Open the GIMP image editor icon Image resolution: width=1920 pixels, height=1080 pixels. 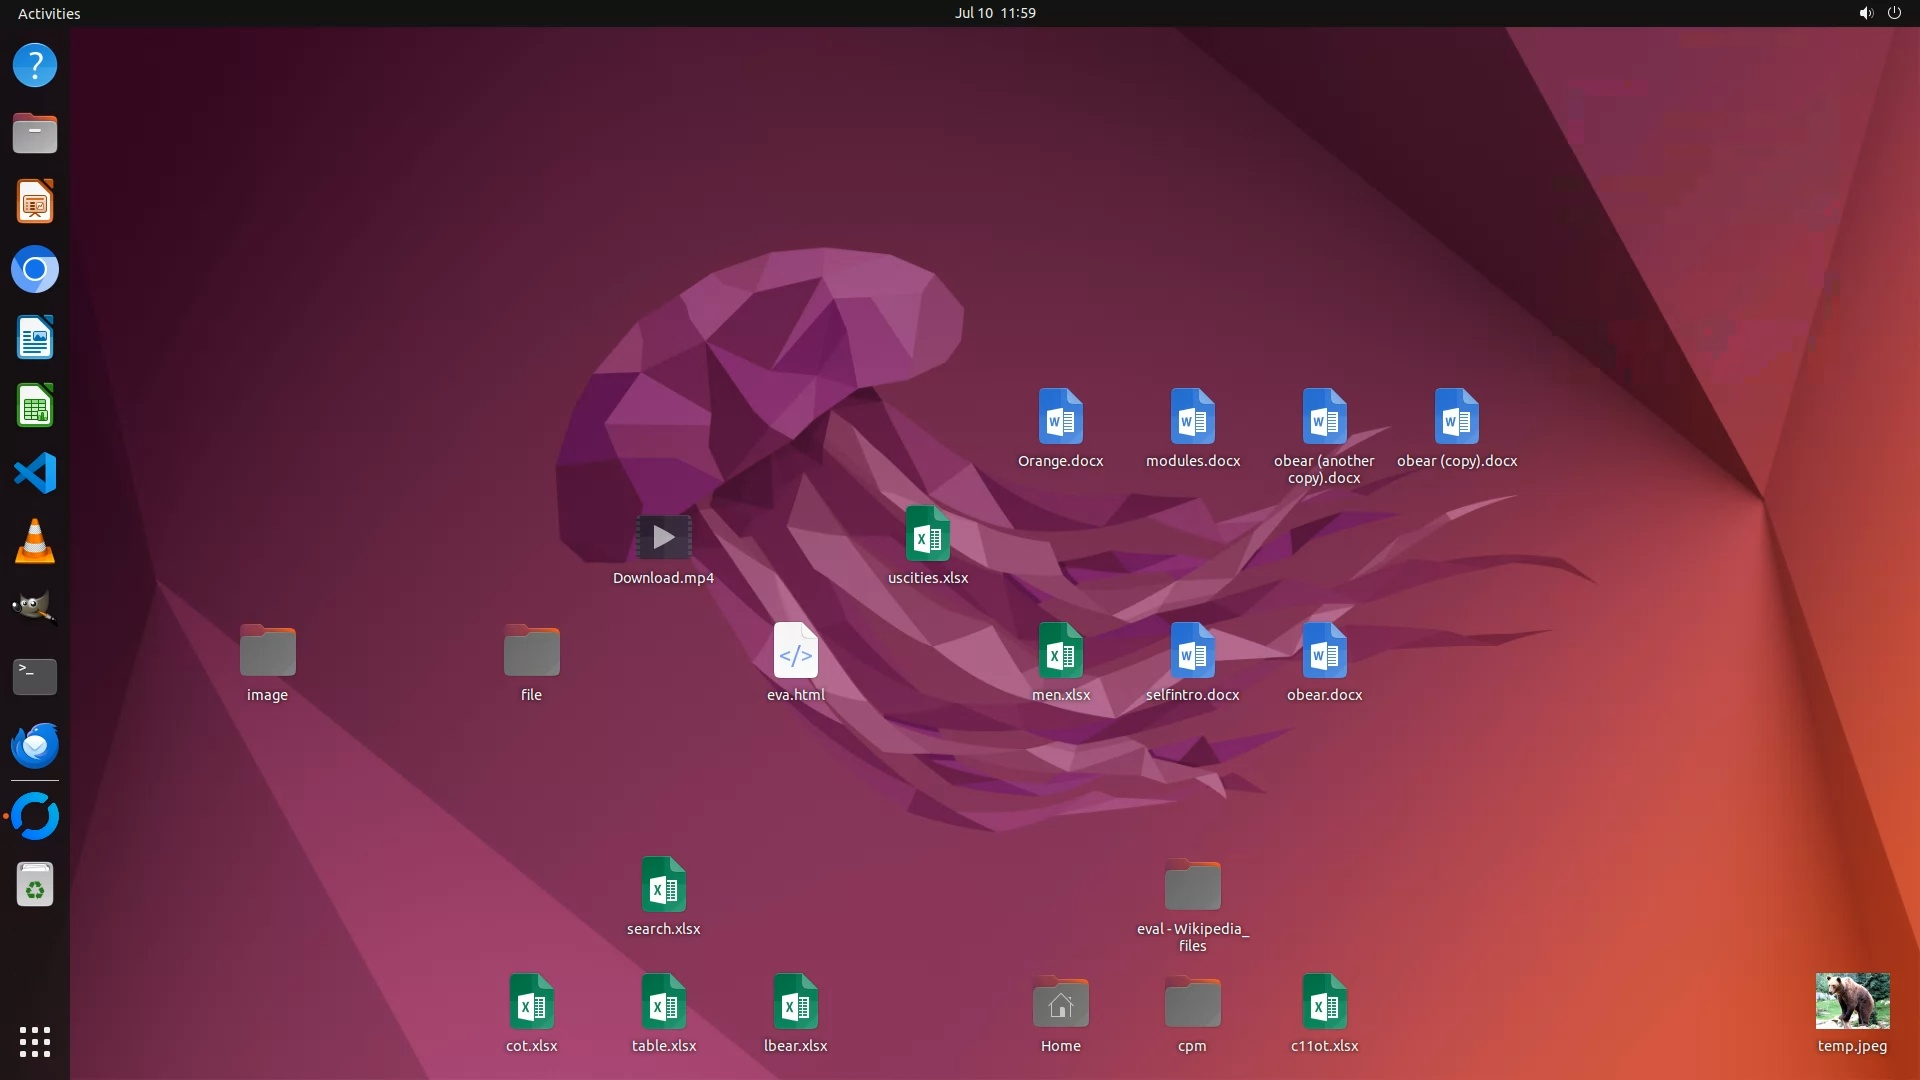(x=35, y=608)
